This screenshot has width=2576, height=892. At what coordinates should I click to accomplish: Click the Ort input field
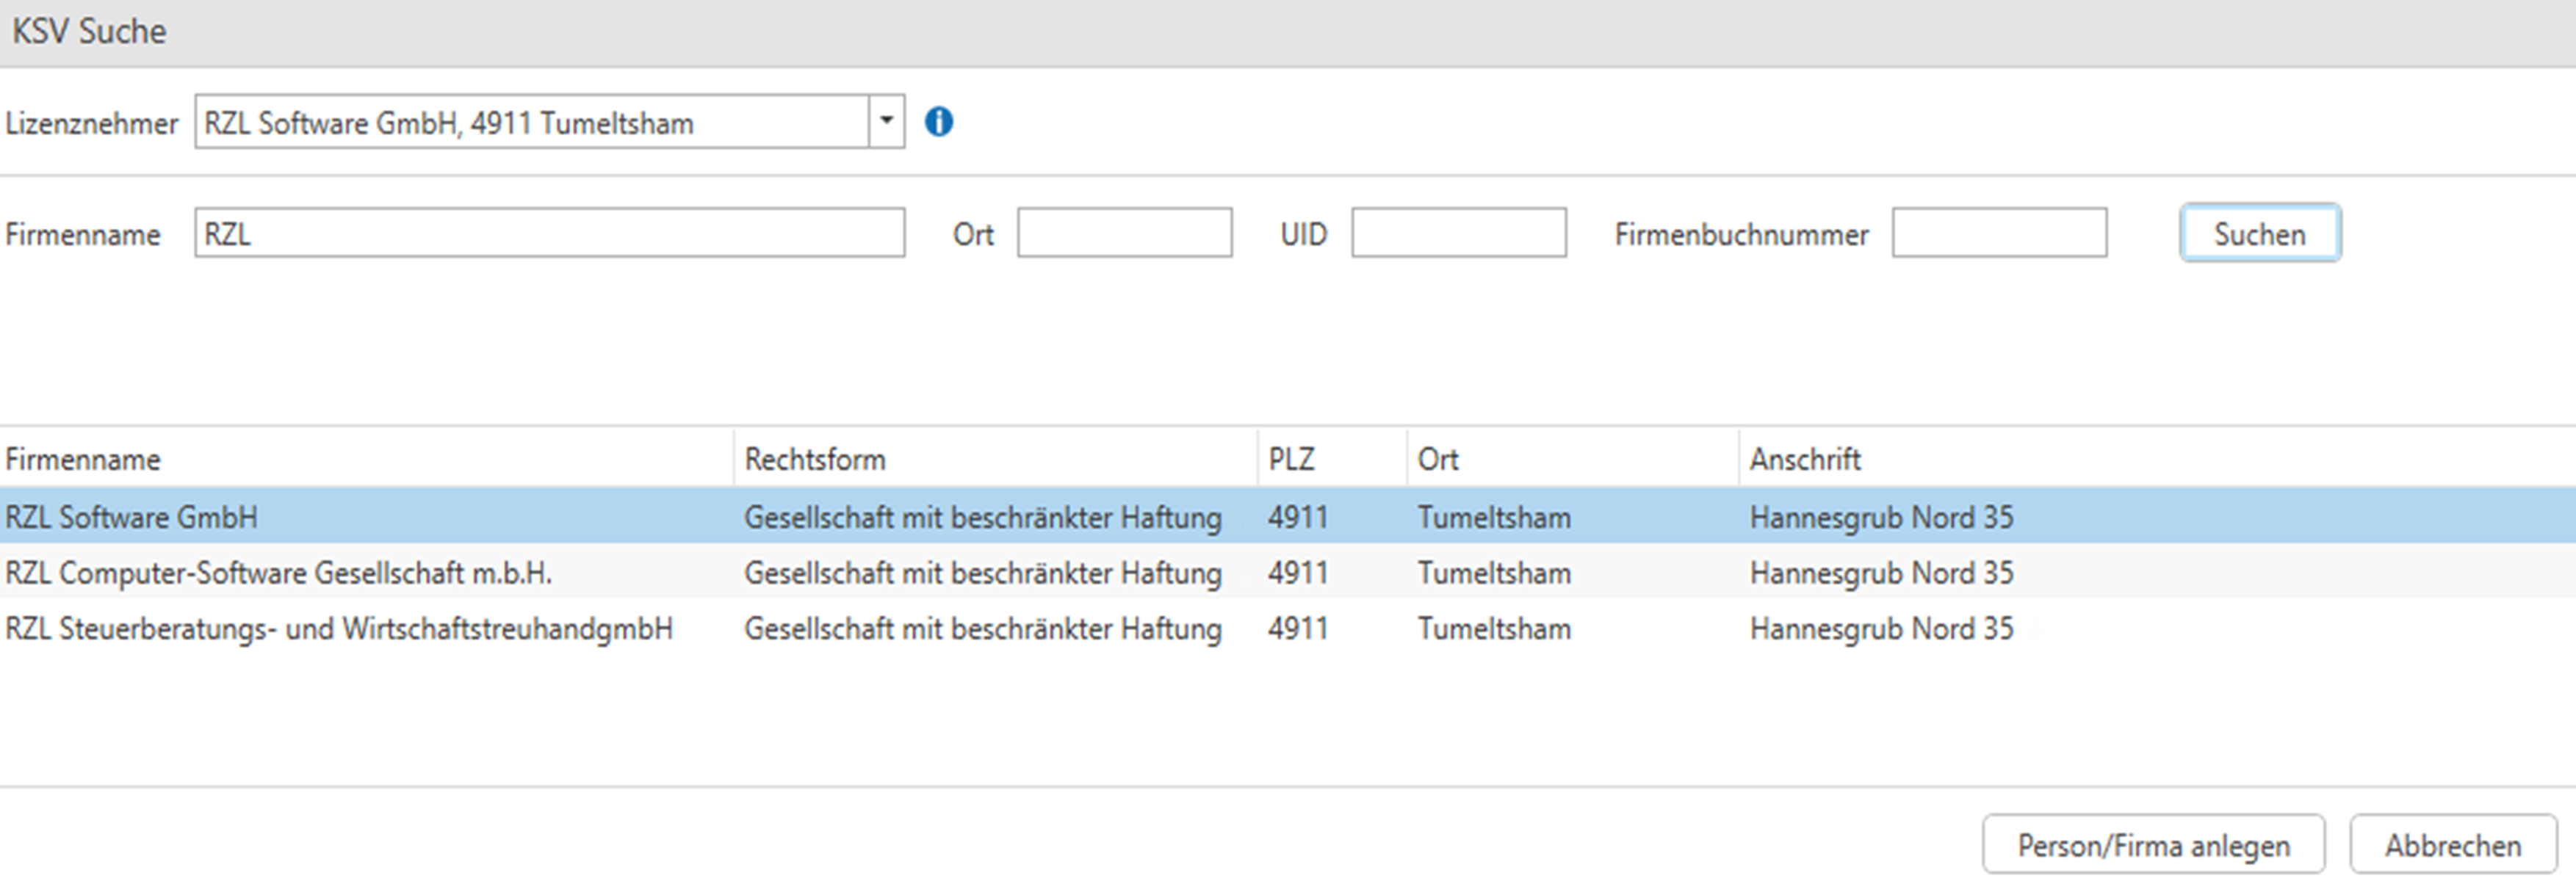click(1124, 233)
